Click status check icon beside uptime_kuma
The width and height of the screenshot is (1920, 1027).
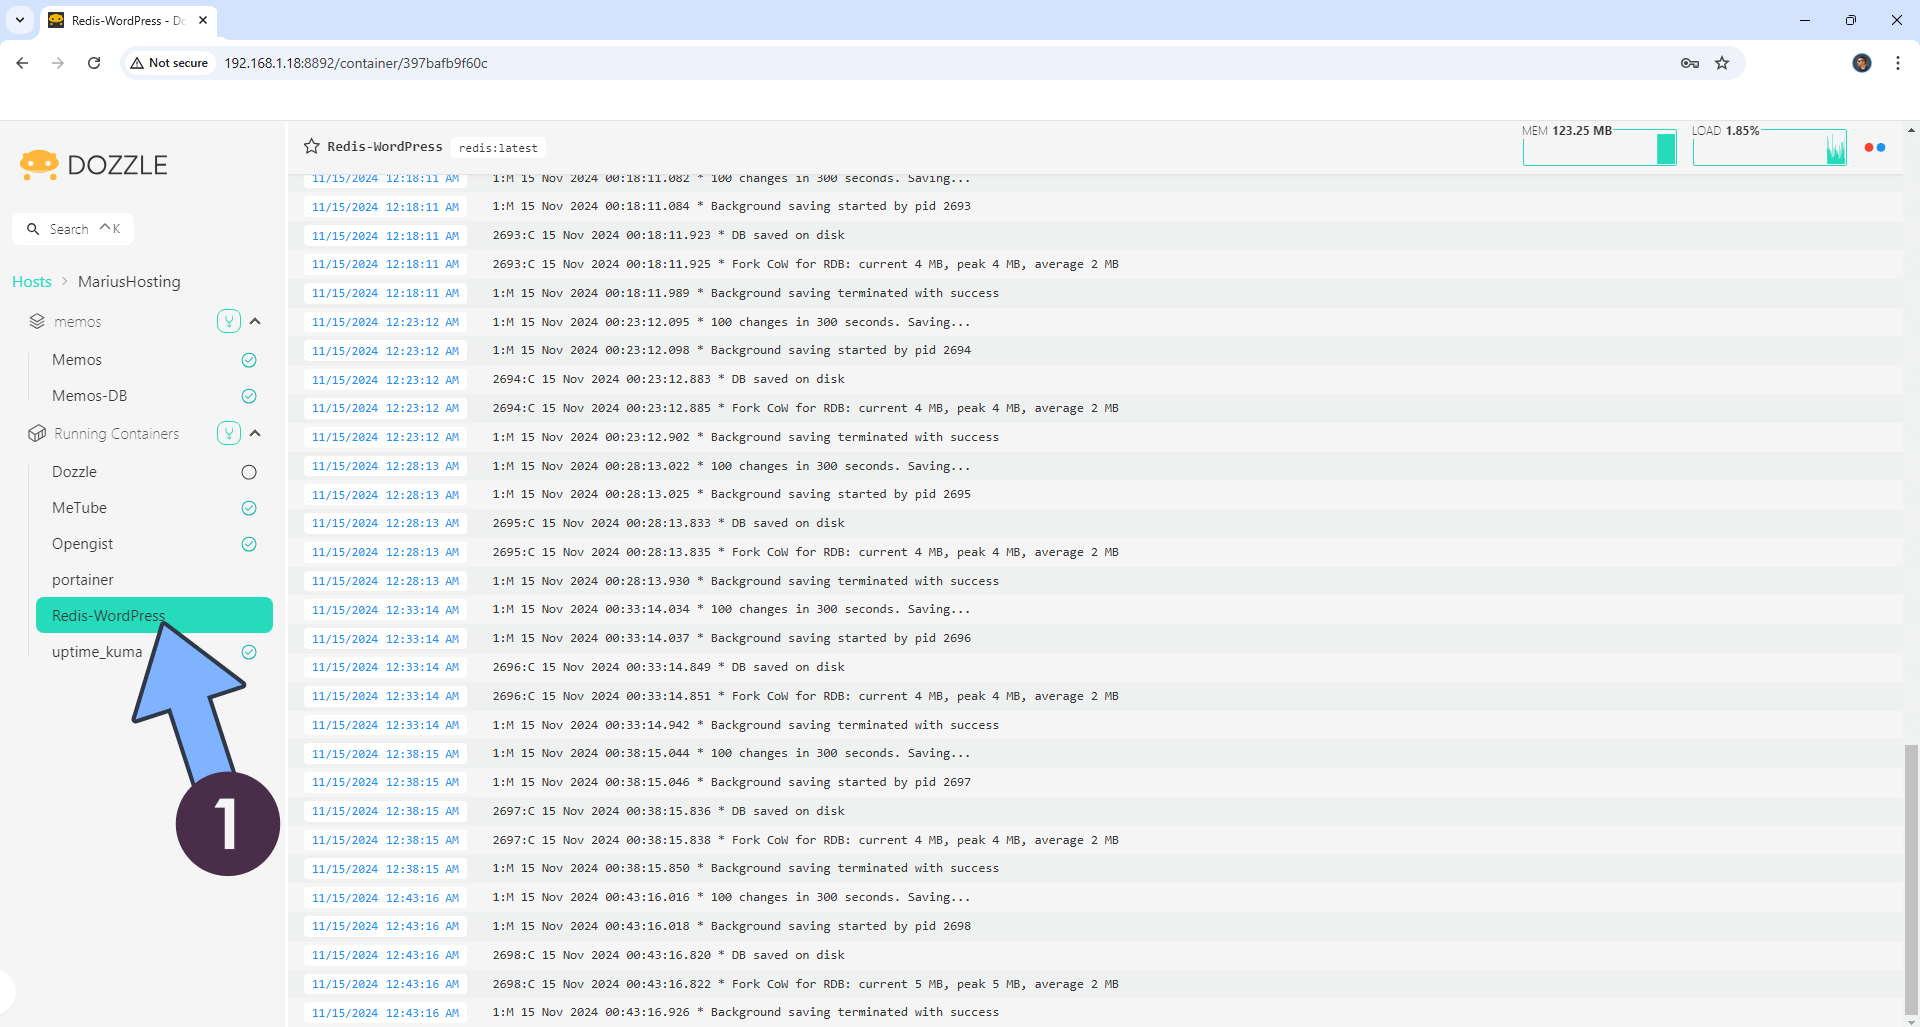tap(249, 652)
